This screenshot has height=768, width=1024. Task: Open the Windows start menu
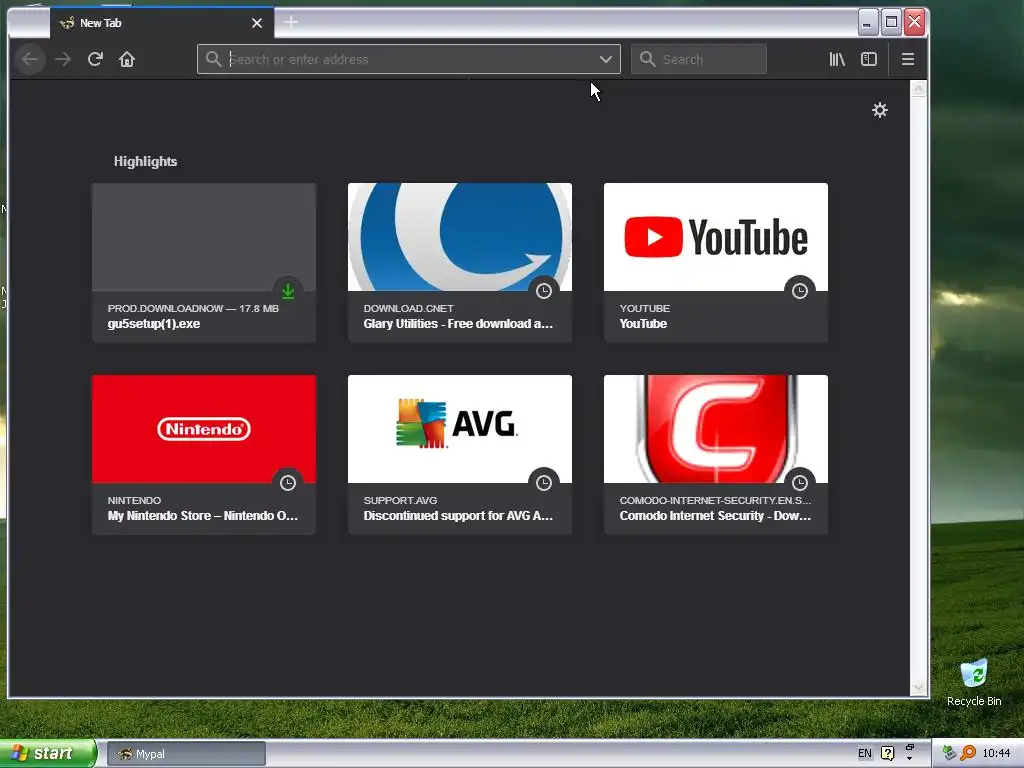pos(48,754)
